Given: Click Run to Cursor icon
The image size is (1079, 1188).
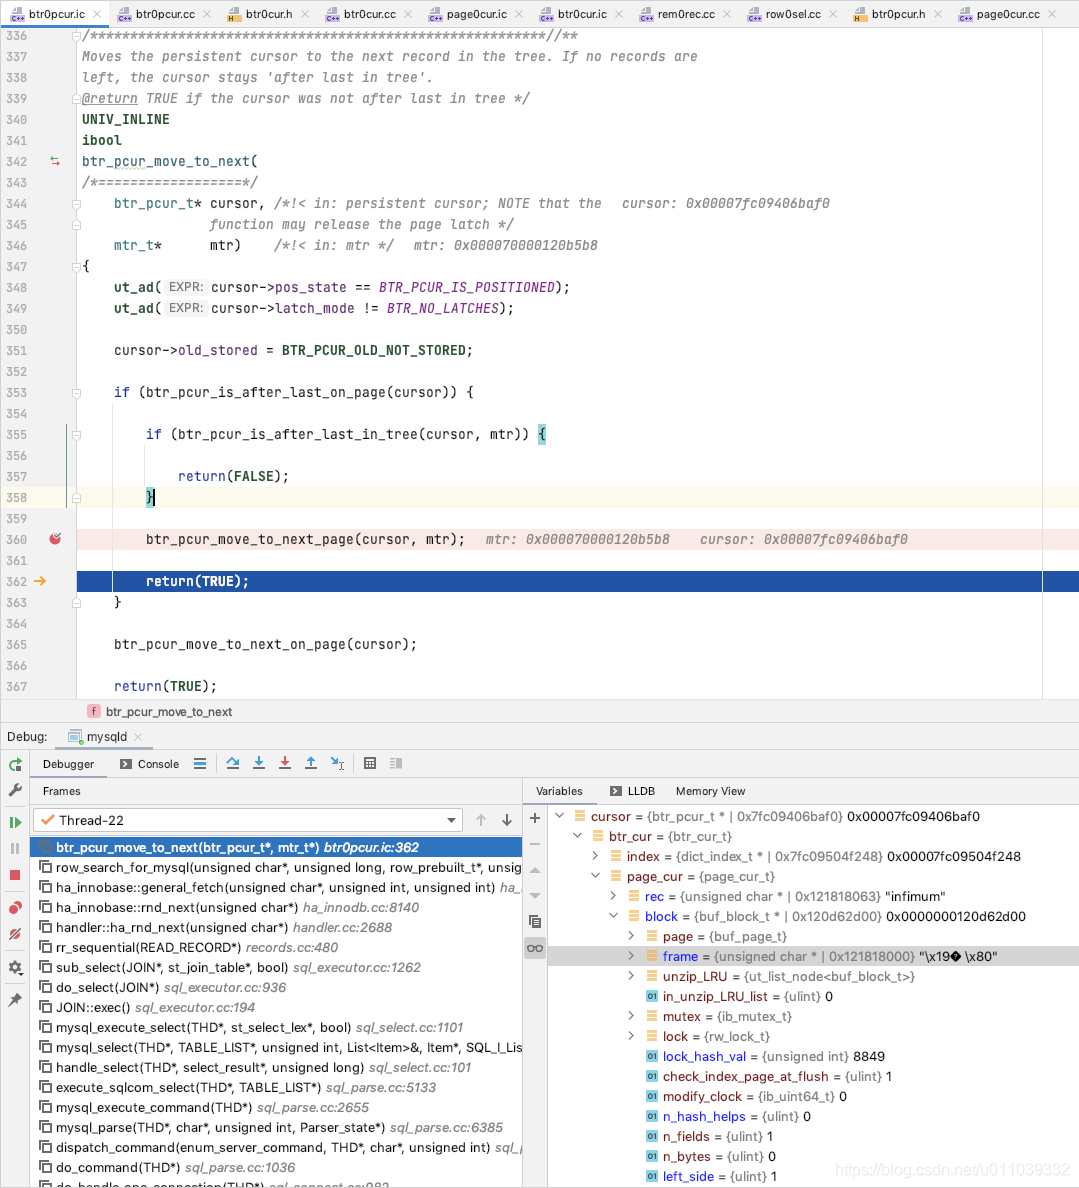Looking at the screenshot, I should point(337,764).
